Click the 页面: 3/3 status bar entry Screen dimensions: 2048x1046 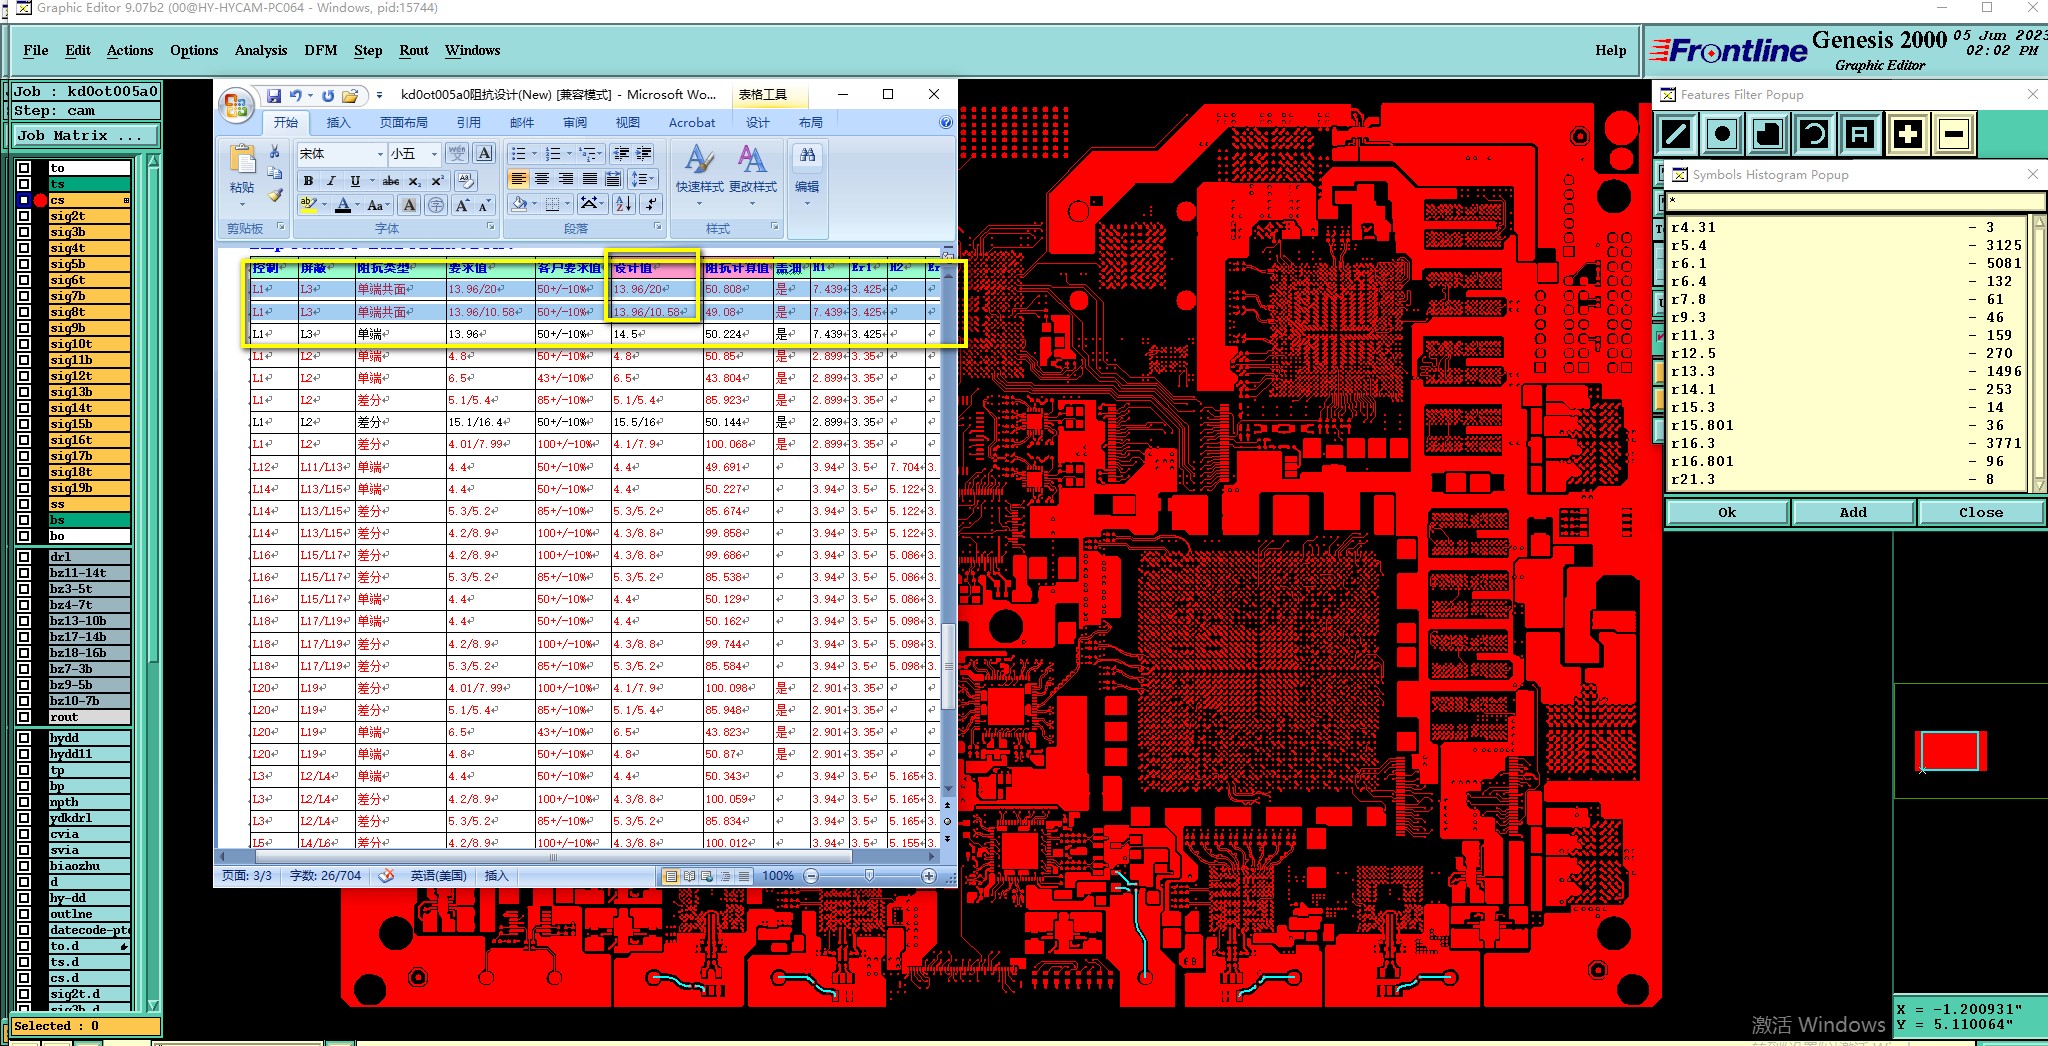246,875
